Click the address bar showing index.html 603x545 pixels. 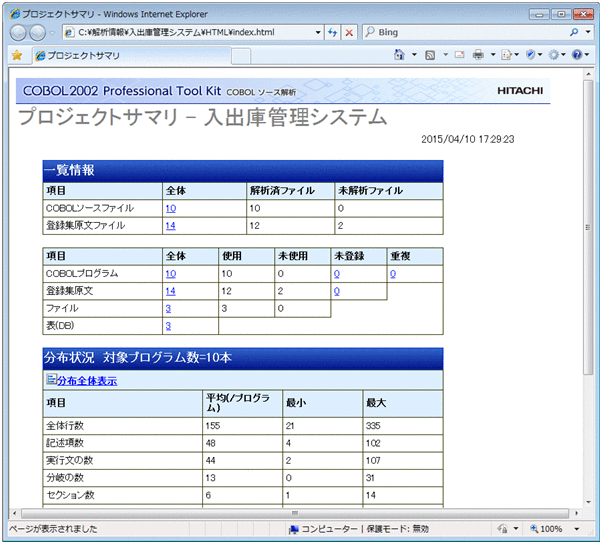tap(192, 32)
